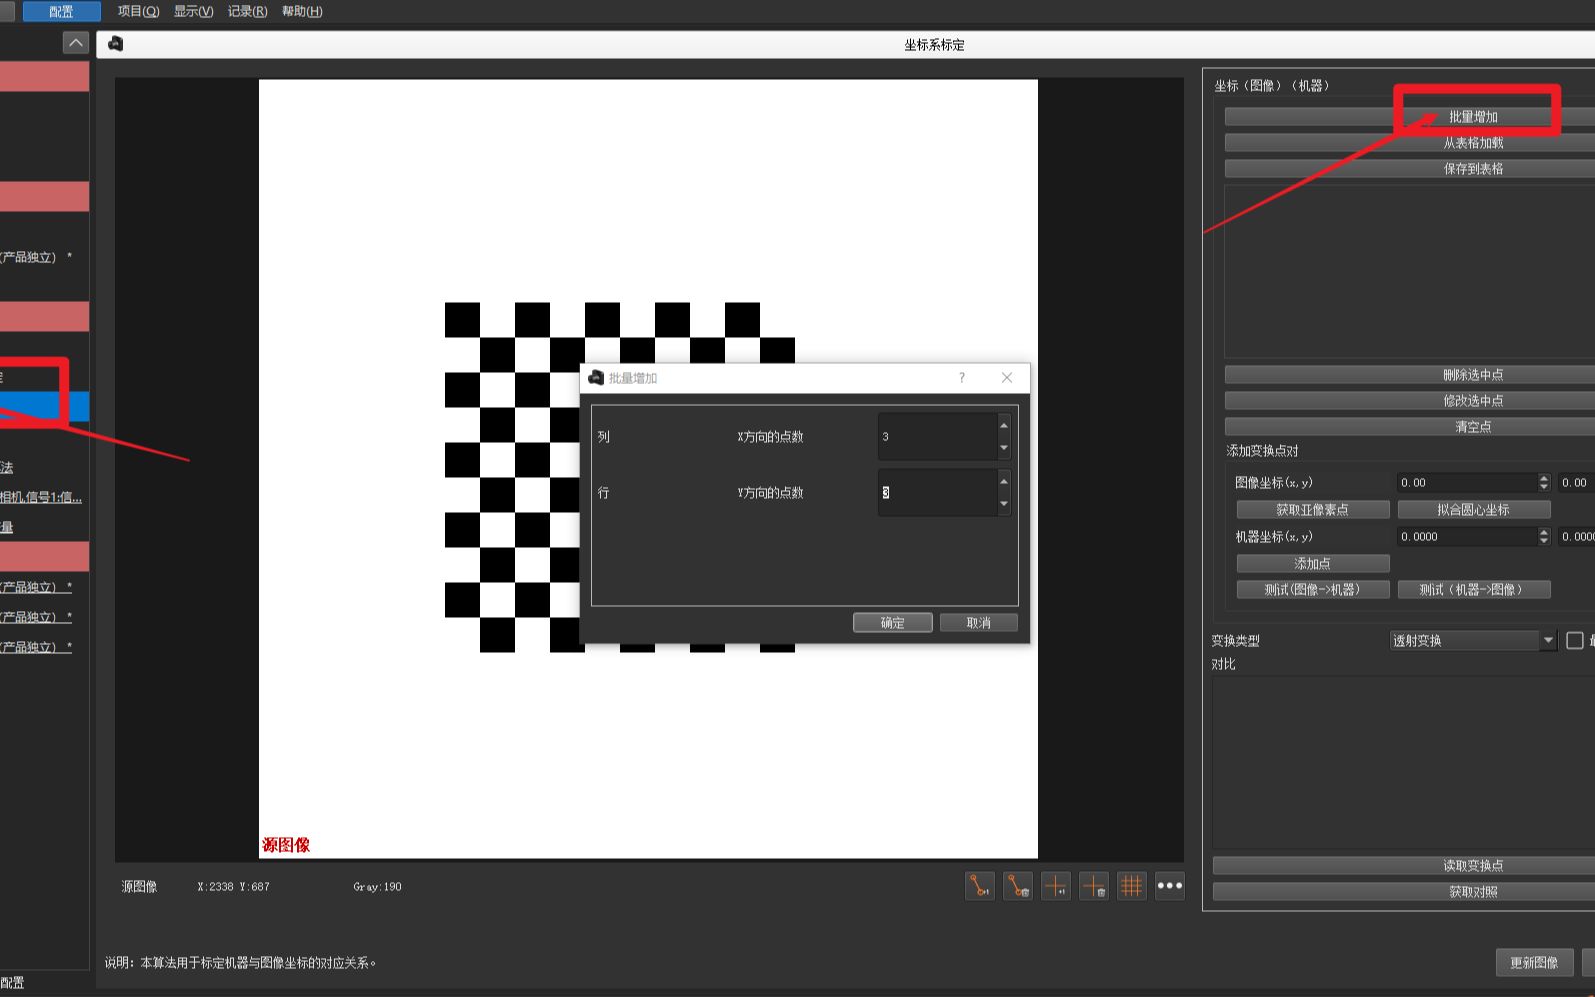Collapse the left panel with the up-chevron button
The height and width of the screenshot is (997, 1595).
[76, 43]
